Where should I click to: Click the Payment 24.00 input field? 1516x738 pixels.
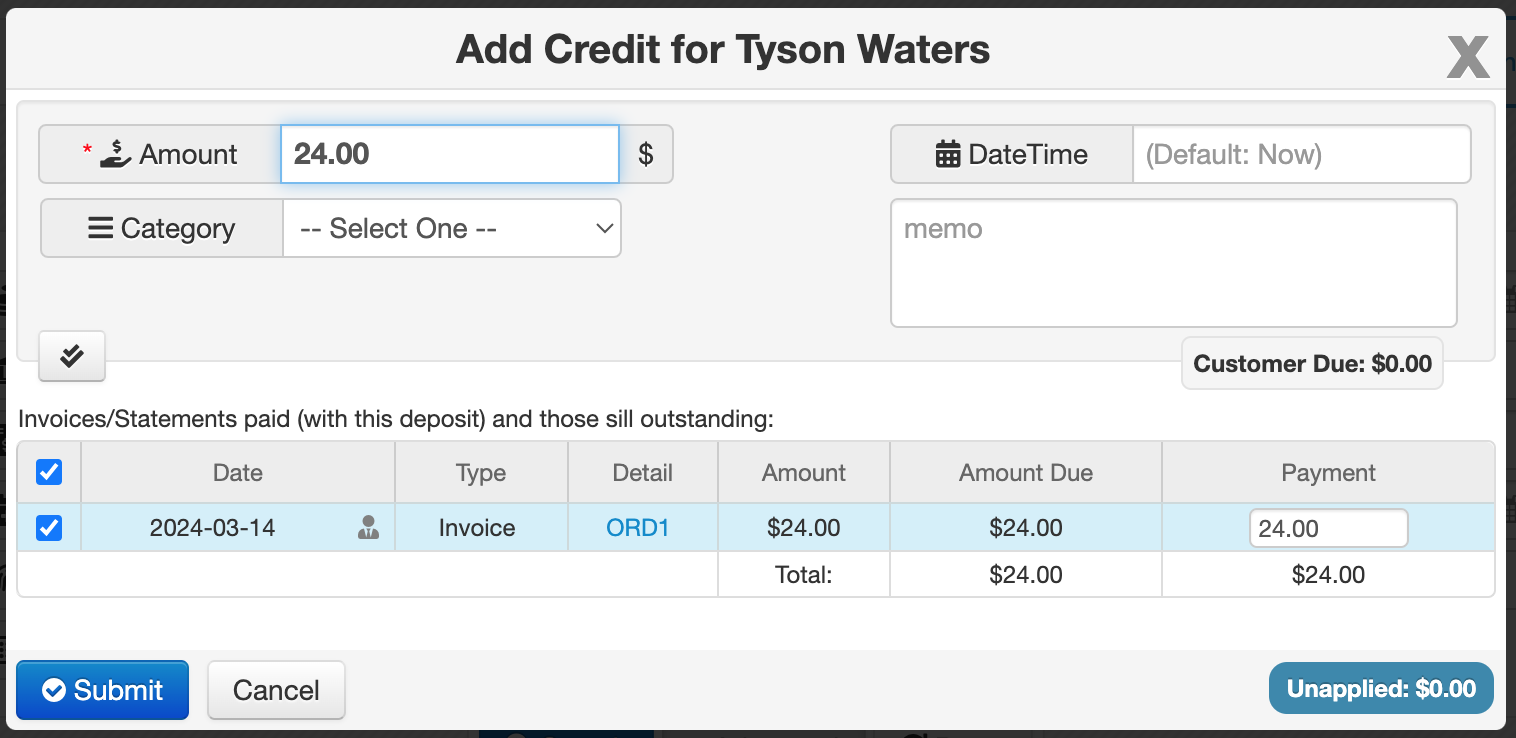(x=1328, y=528)
